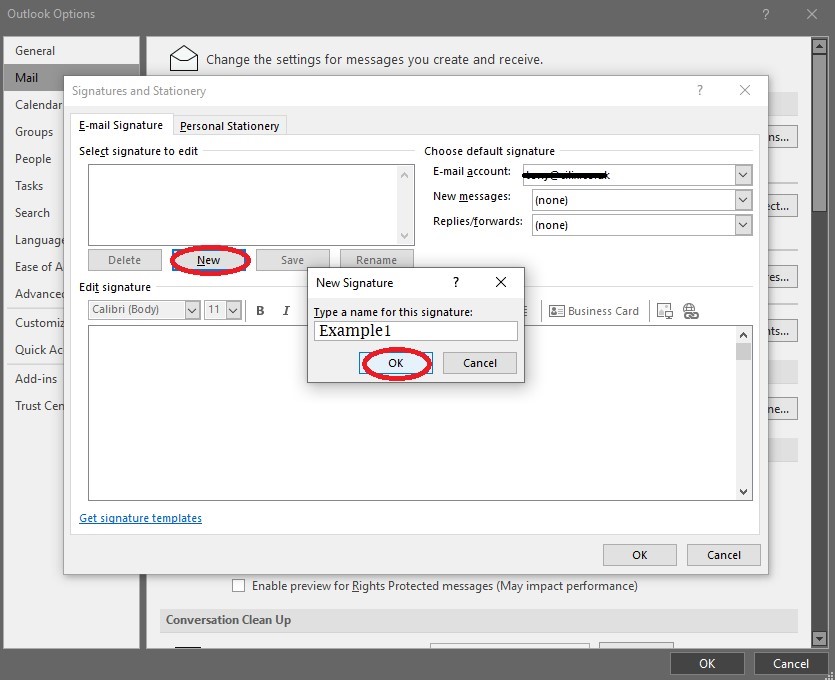Select People in Outlook Options sidebar
Viewport: 835px width, 680px height.
[34, 159]
